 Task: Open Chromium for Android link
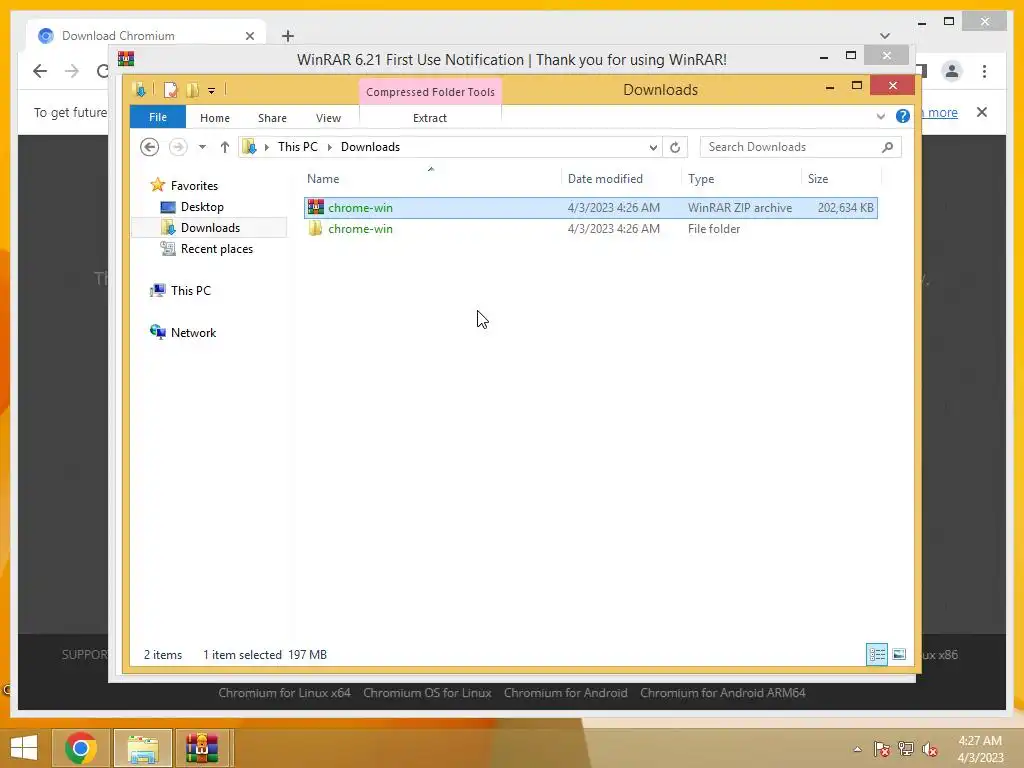(x=565, y=693)
